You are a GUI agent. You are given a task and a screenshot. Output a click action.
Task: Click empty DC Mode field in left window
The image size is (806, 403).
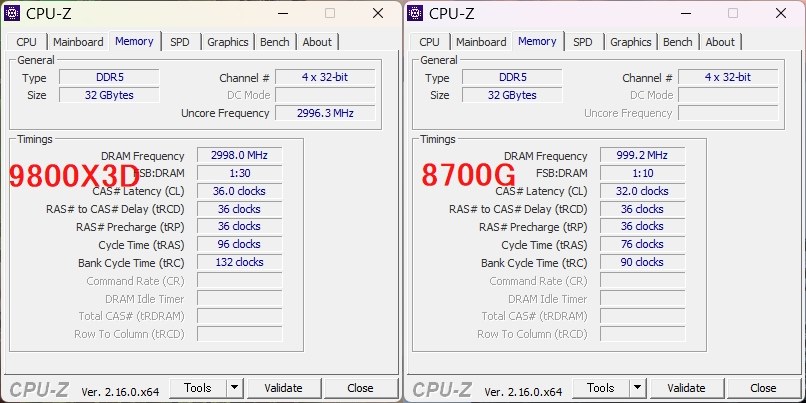(325, 95)
